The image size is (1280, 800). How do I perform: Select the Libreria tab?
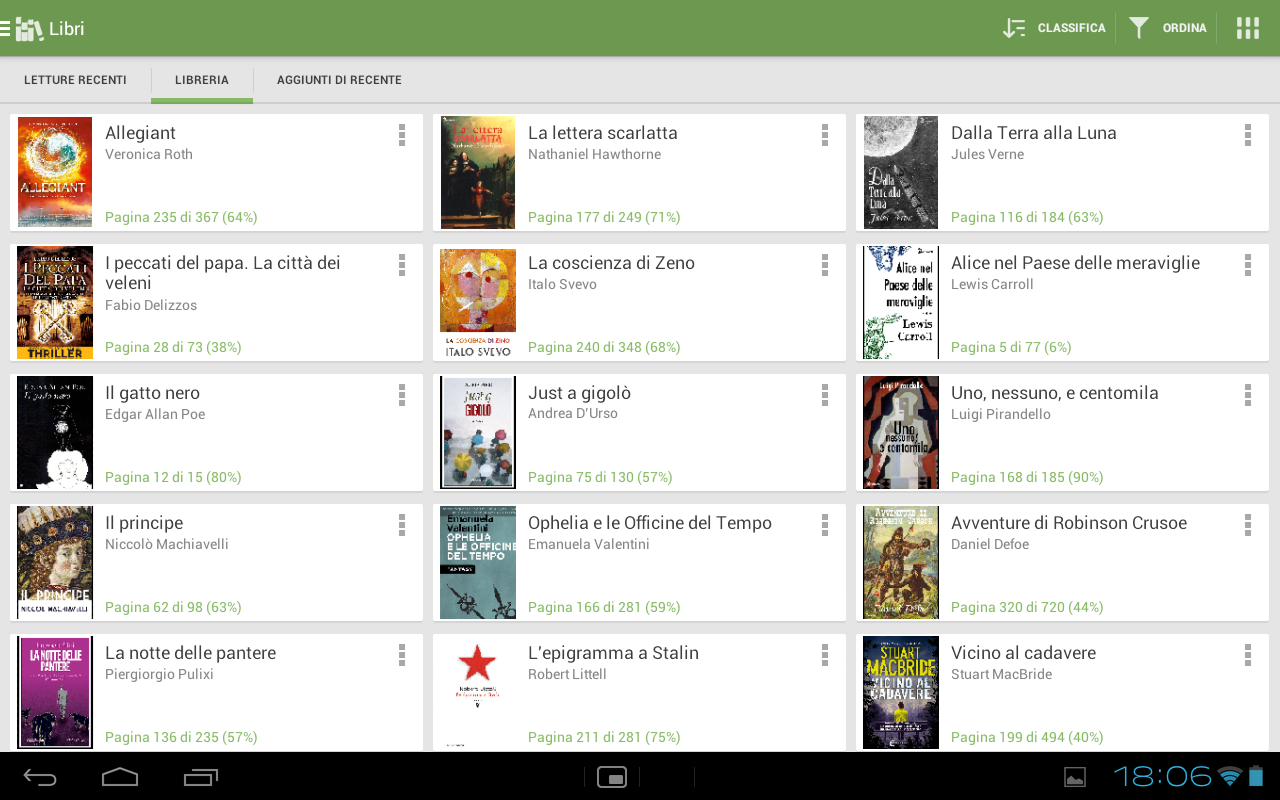pos(202,80)
